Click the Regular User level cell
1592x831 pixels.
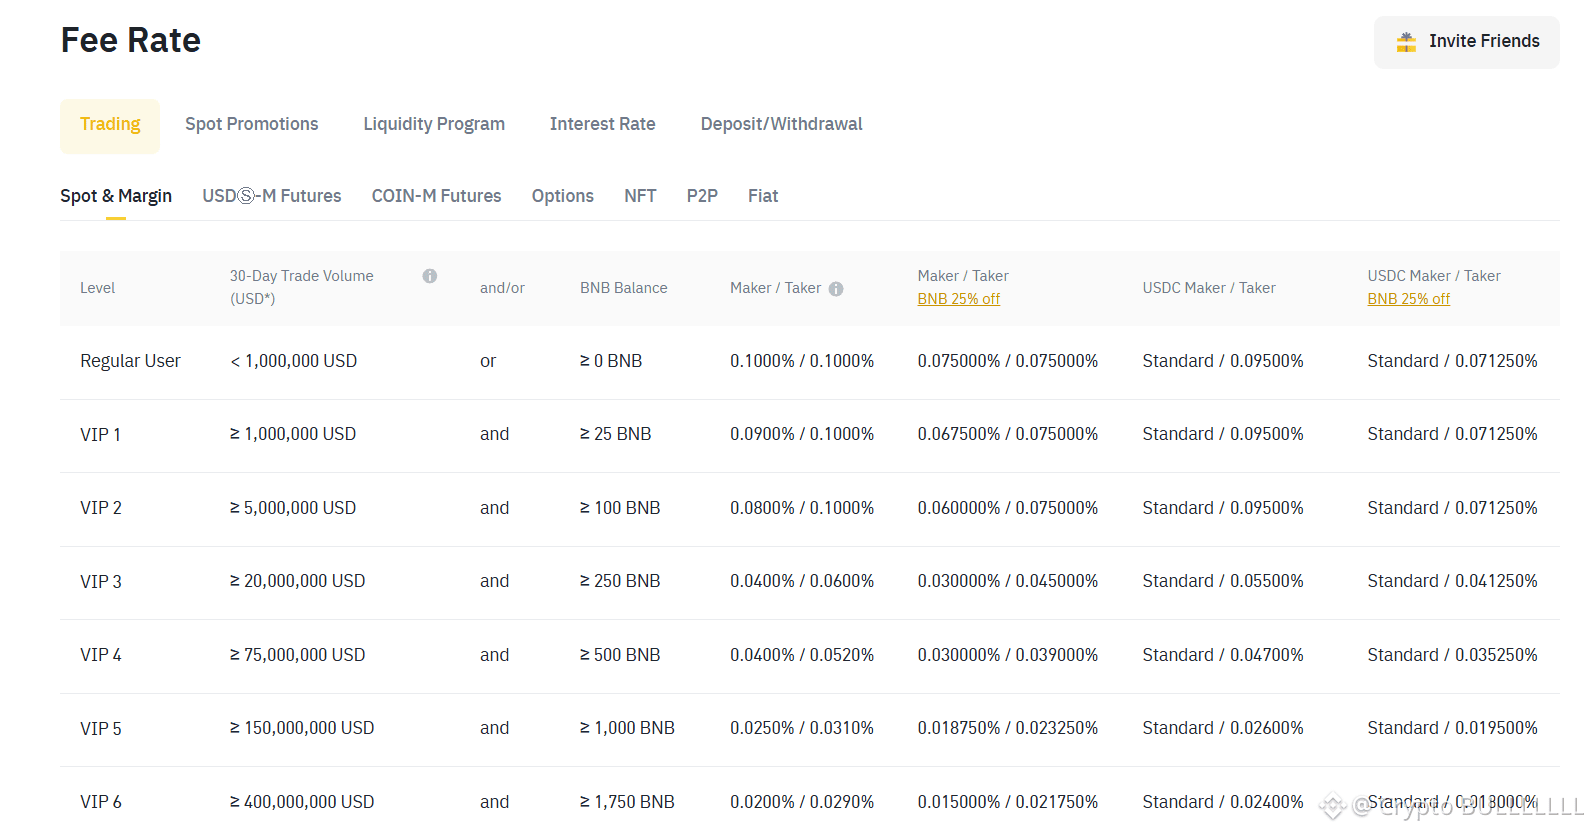(130, 361)
